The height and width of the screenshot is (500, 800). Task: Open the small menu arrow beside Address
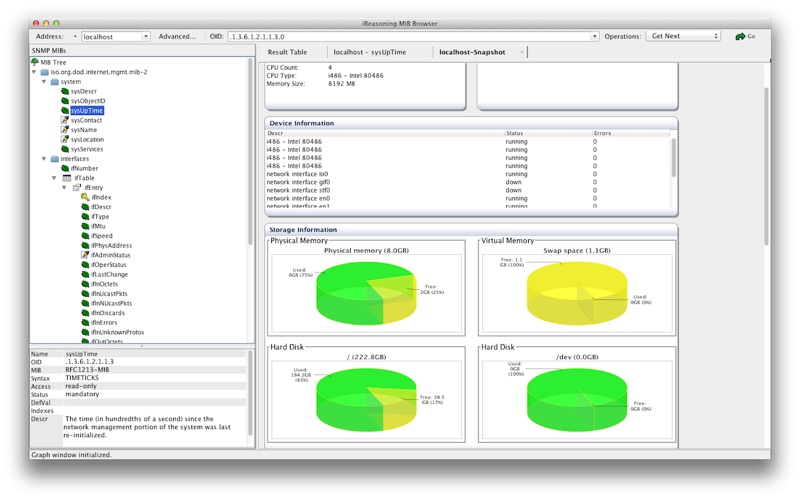click(x=75, y=37)
